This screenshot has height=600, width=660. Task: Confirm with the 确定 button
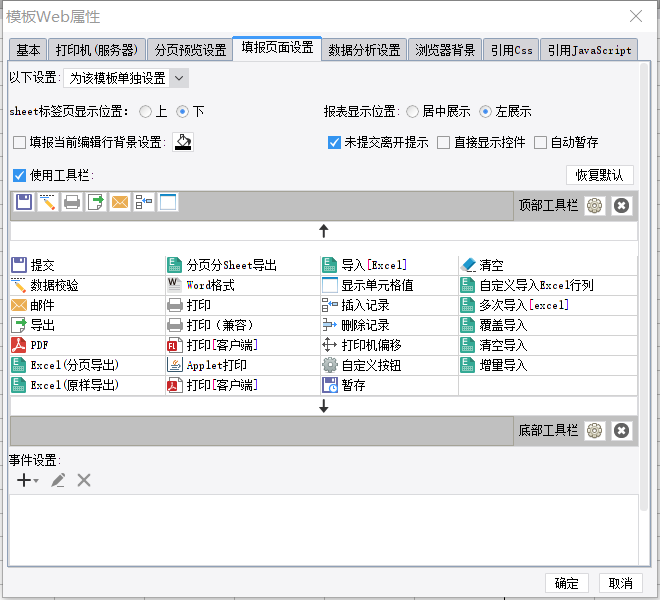[566, 583]
